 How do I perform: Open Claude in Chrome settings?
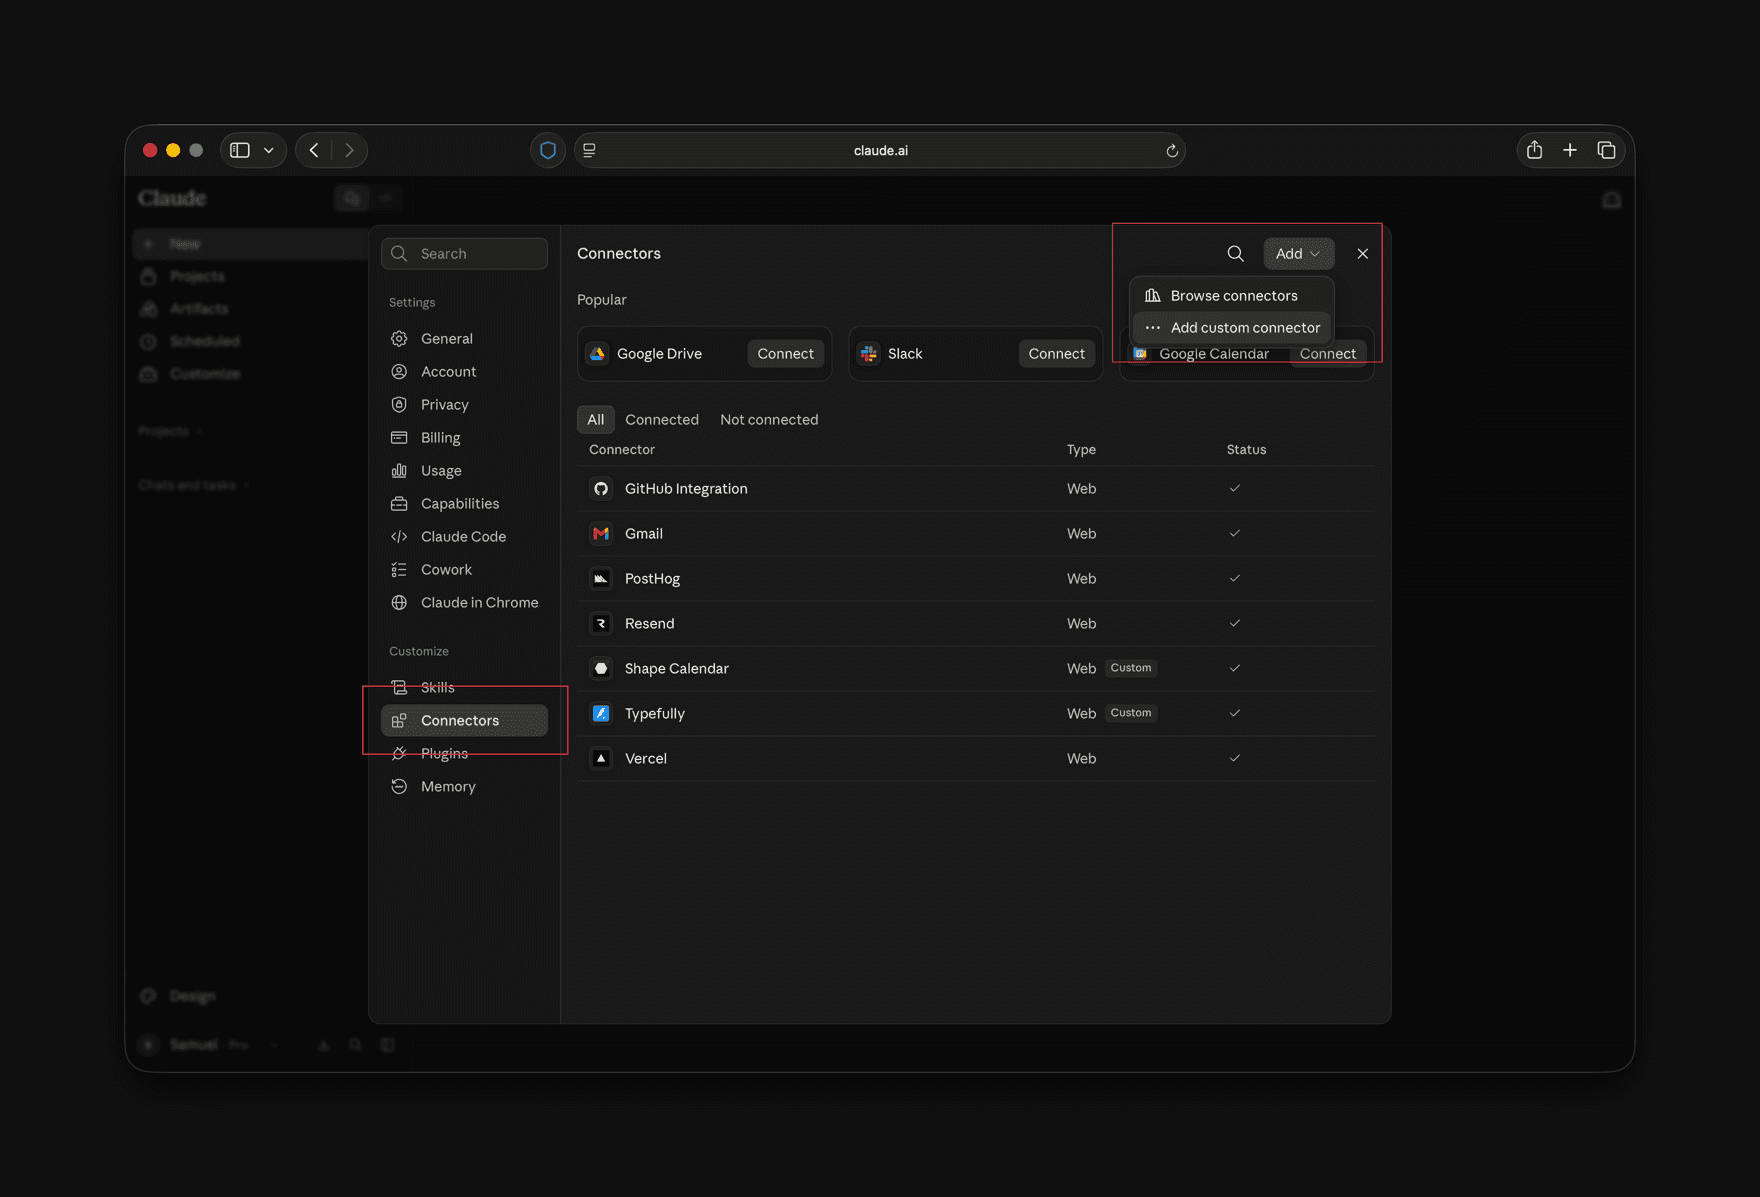(x=464, y=602)
